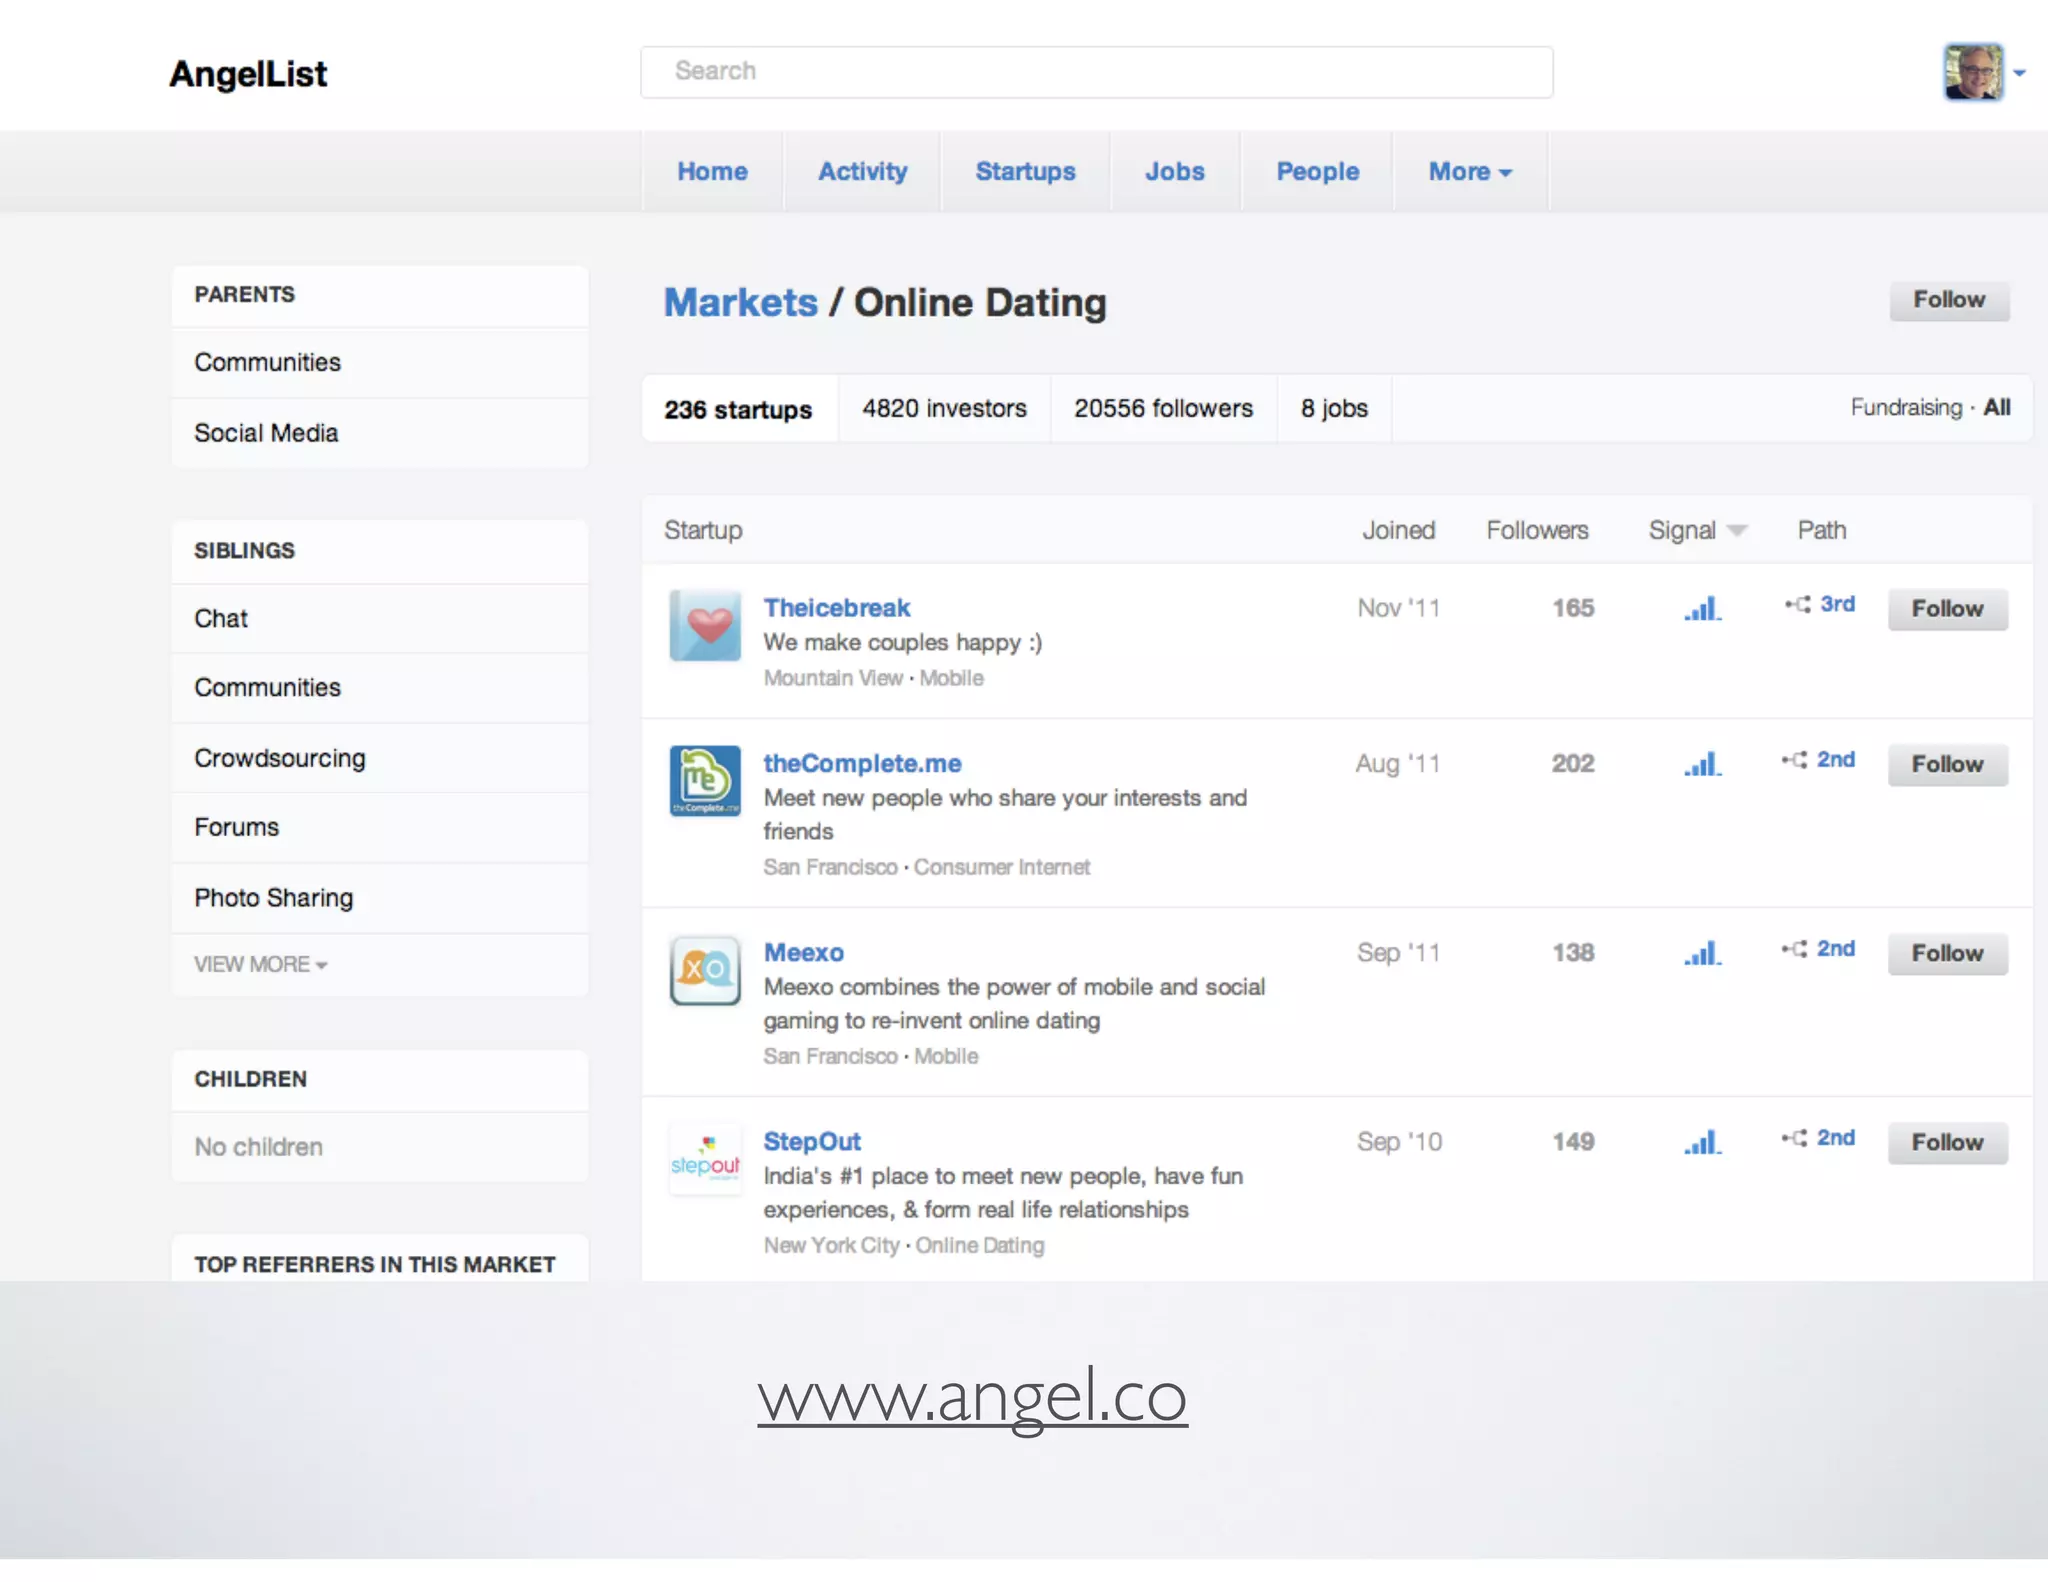Click the StepOut logo icon
2048x1582 pixels.
[705, 1159]
